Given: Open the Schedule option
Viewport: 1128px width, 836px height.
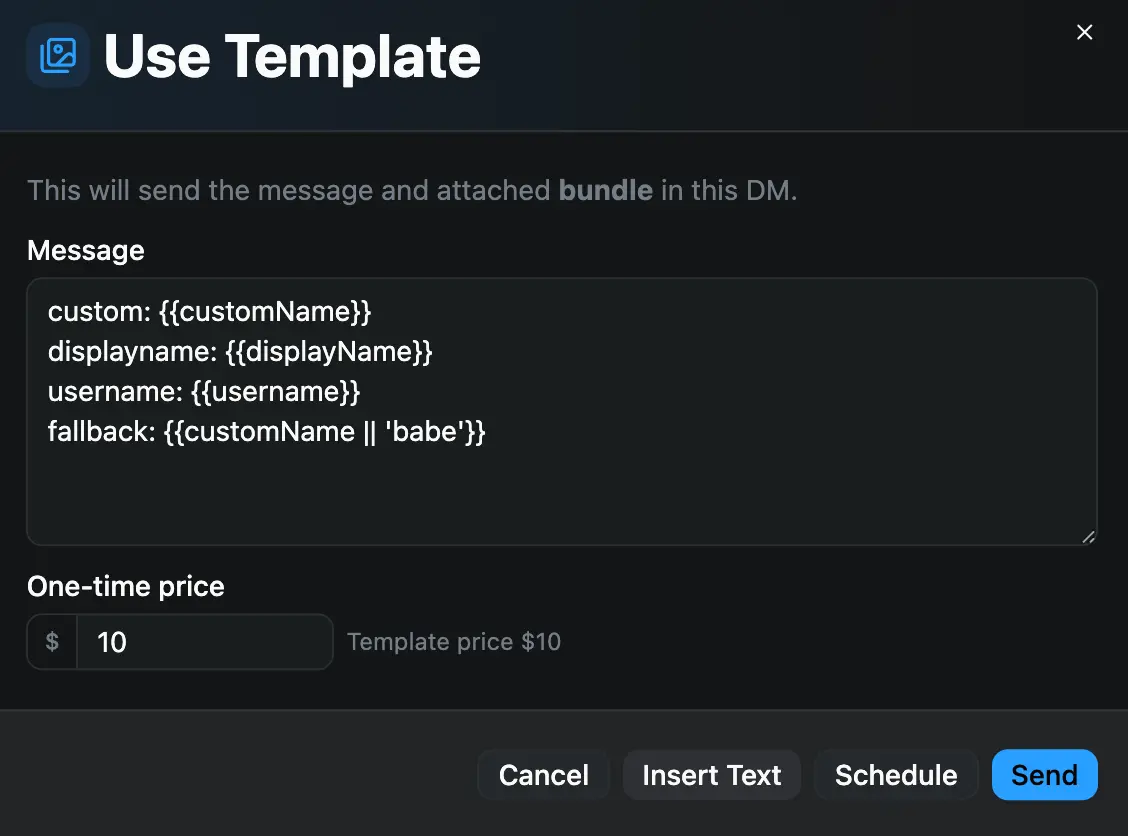Looking at the screenshot, I should point(895,774).
